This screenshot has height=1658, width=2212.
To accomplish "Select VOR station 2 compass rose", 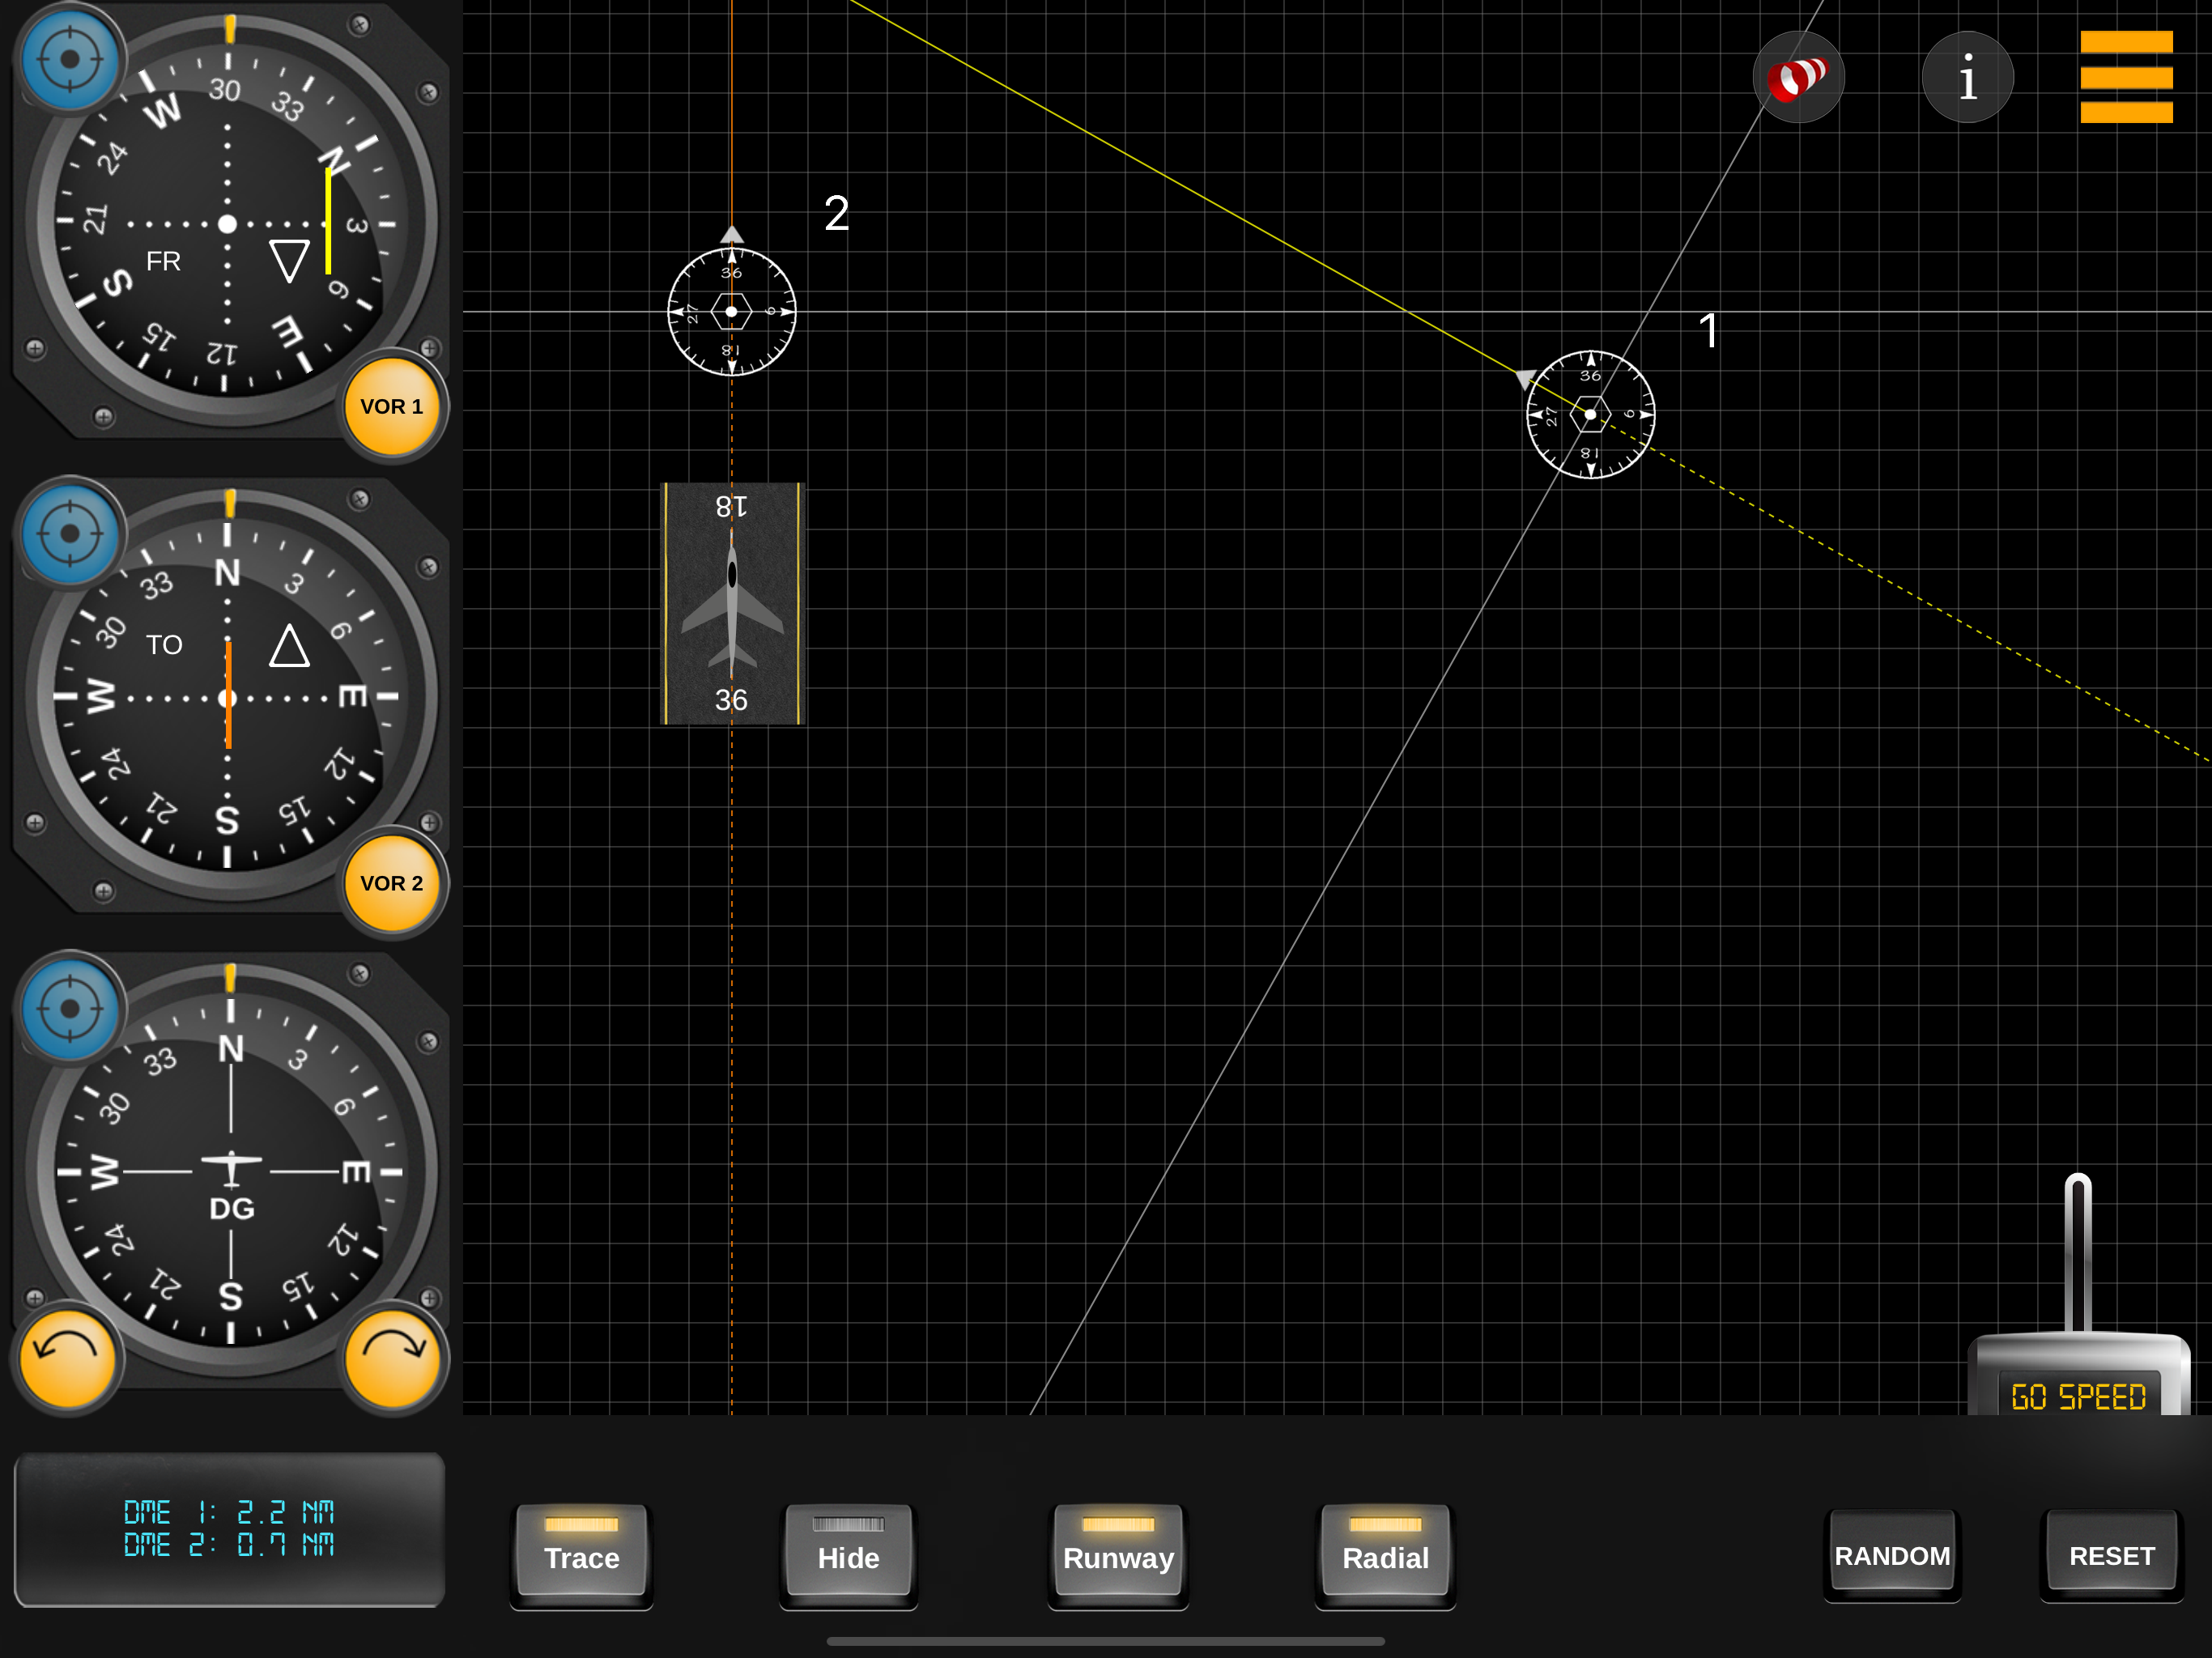I will (x=732, y=312).
